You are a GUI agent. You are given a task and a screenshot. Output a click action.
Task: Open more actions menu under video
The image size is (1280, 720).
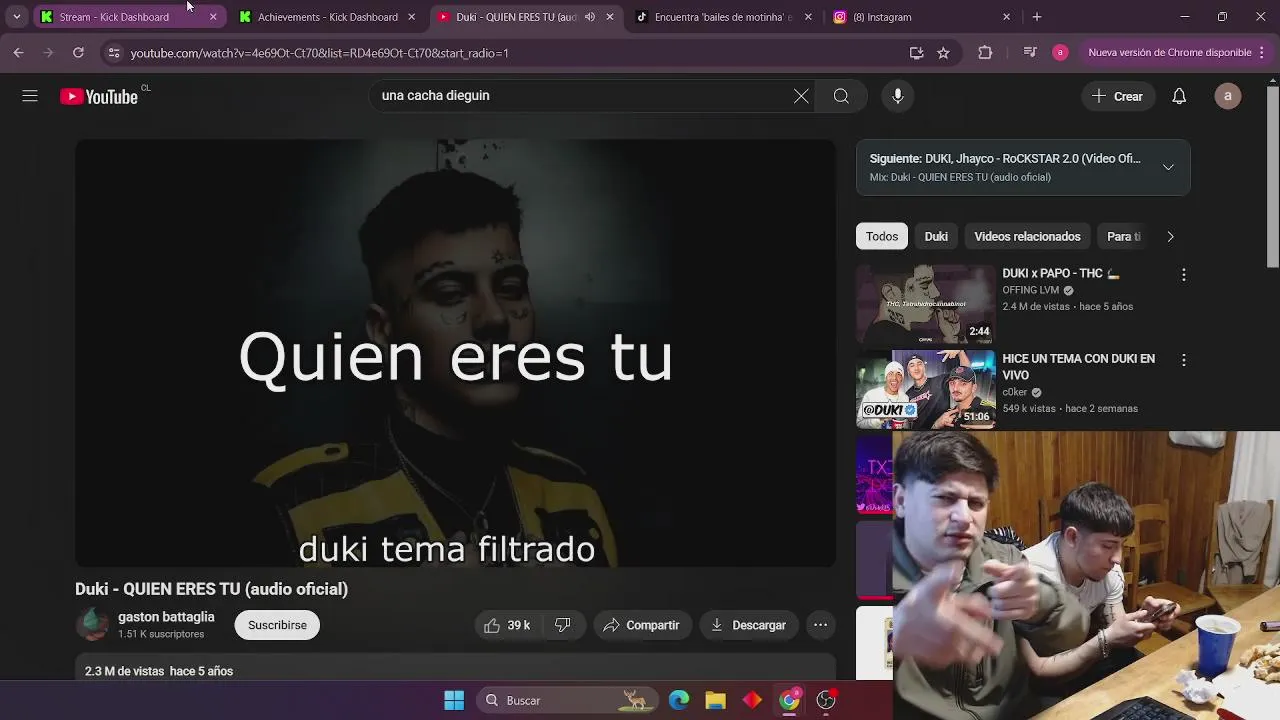point(820,625)
